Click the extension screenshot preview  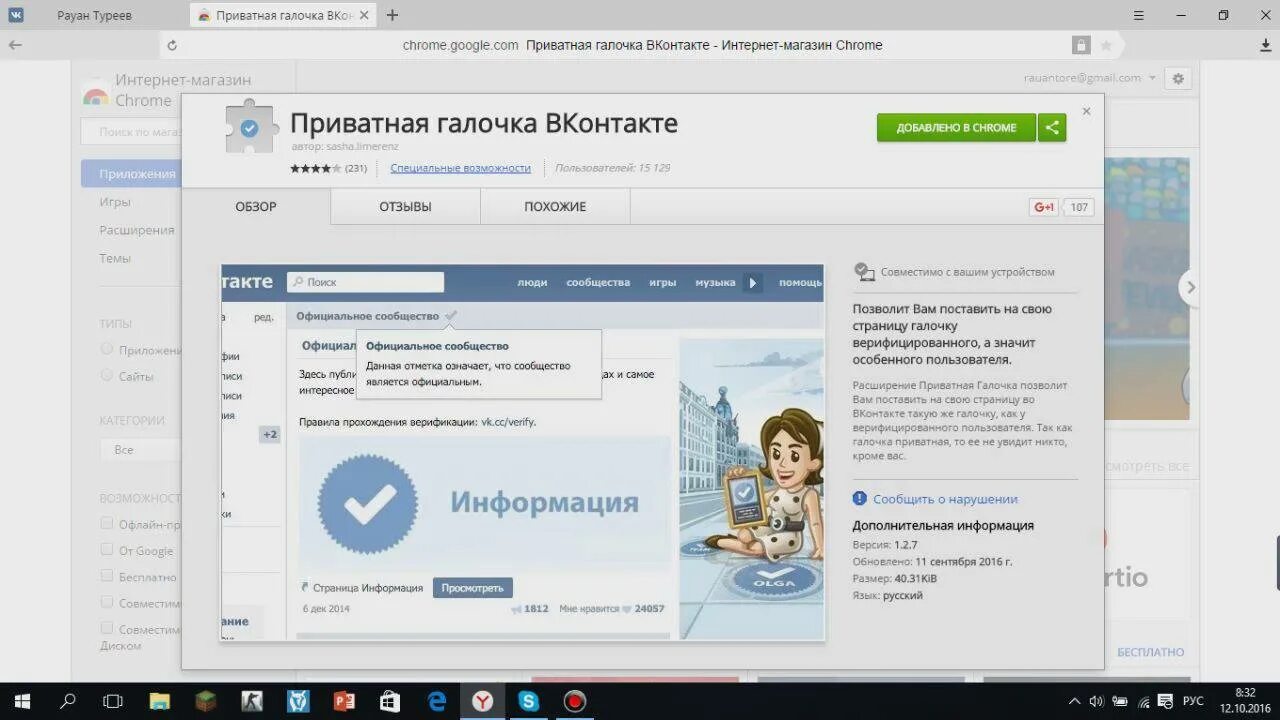click(523, 452)
